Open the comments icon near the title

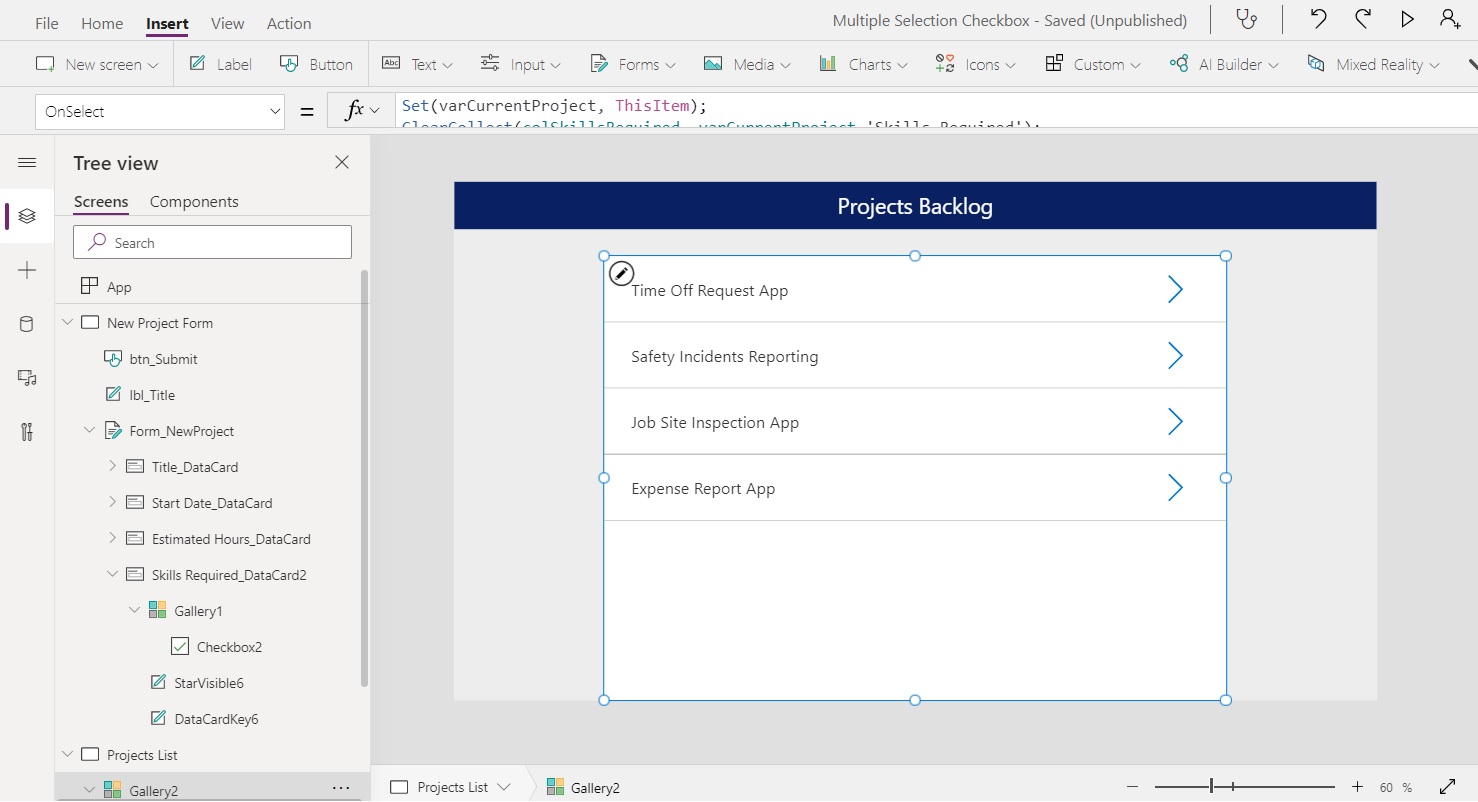[x=1247, y=18]
